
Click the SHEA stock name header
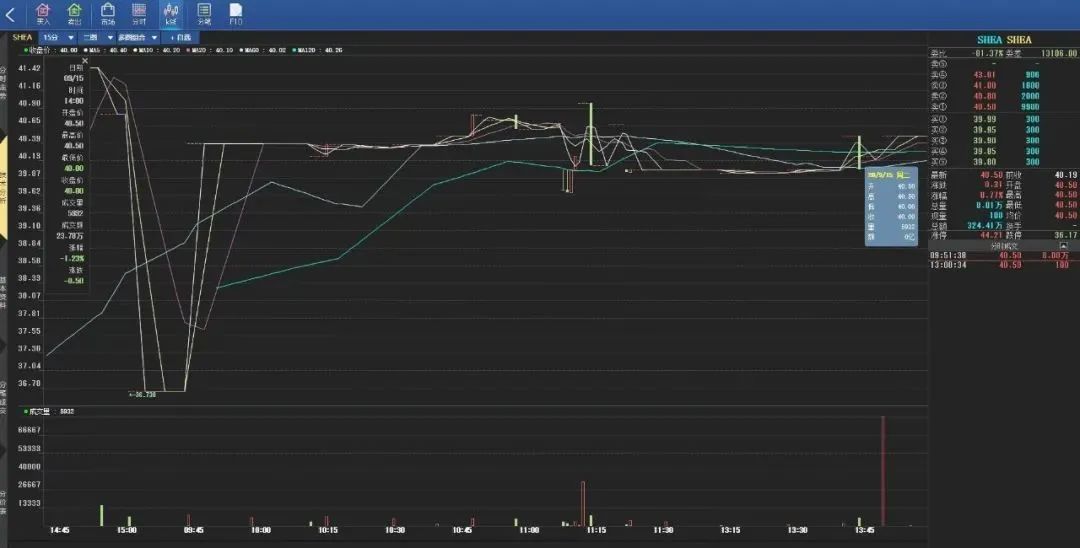coord(1003,40)
